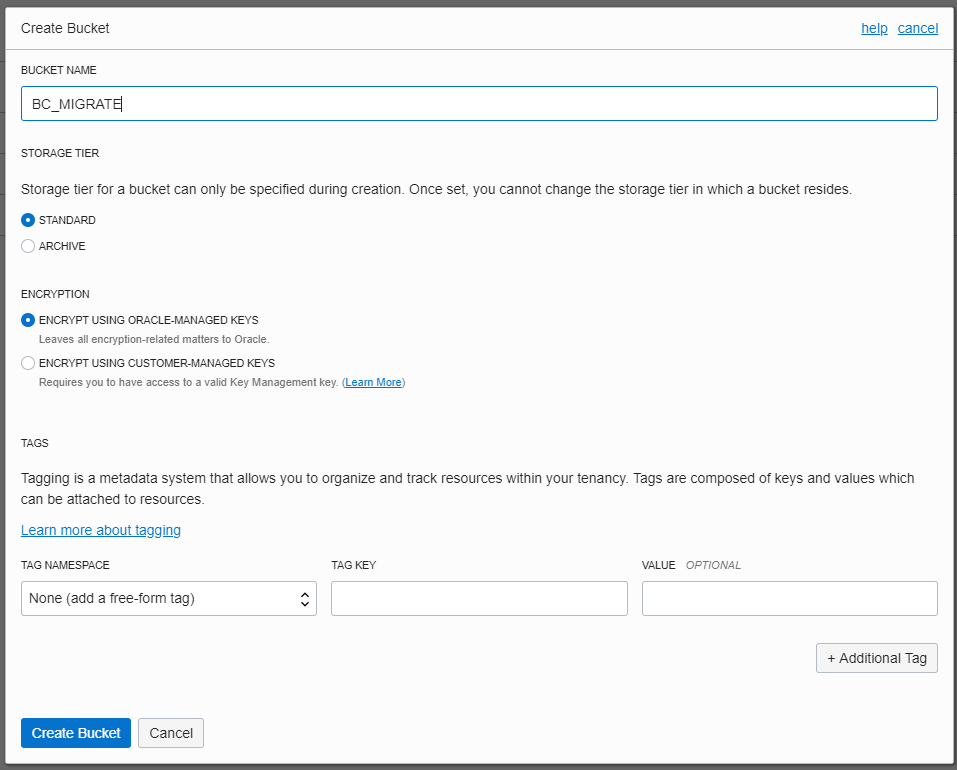The height and width of the screenshot is (770, 957).
Task: Enable encryption using customer-managed keys
Action: (28, 363)
